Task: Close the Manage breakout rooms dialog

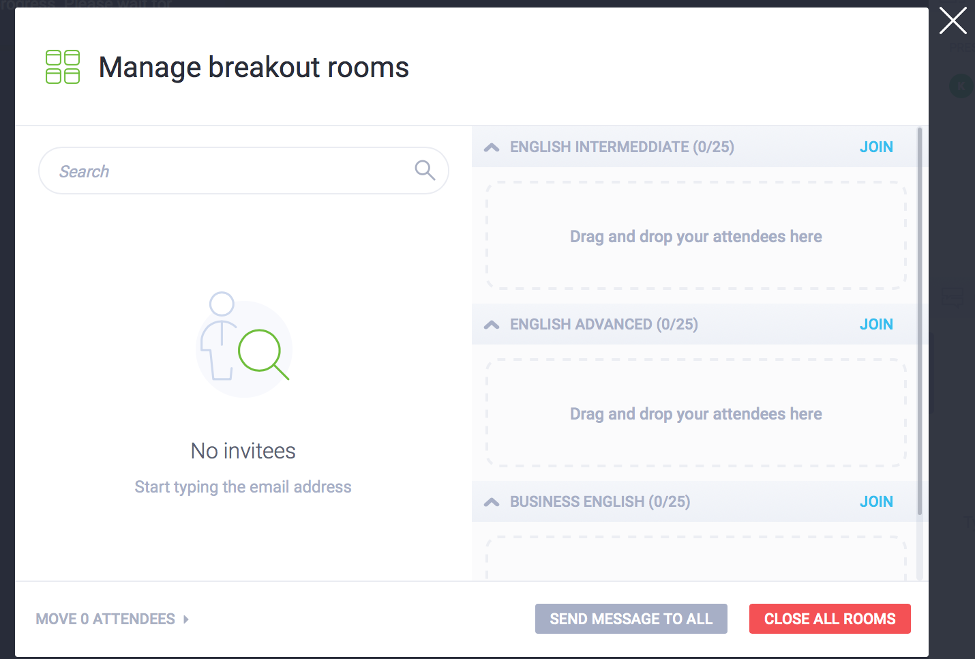Action: coord(953,21)
